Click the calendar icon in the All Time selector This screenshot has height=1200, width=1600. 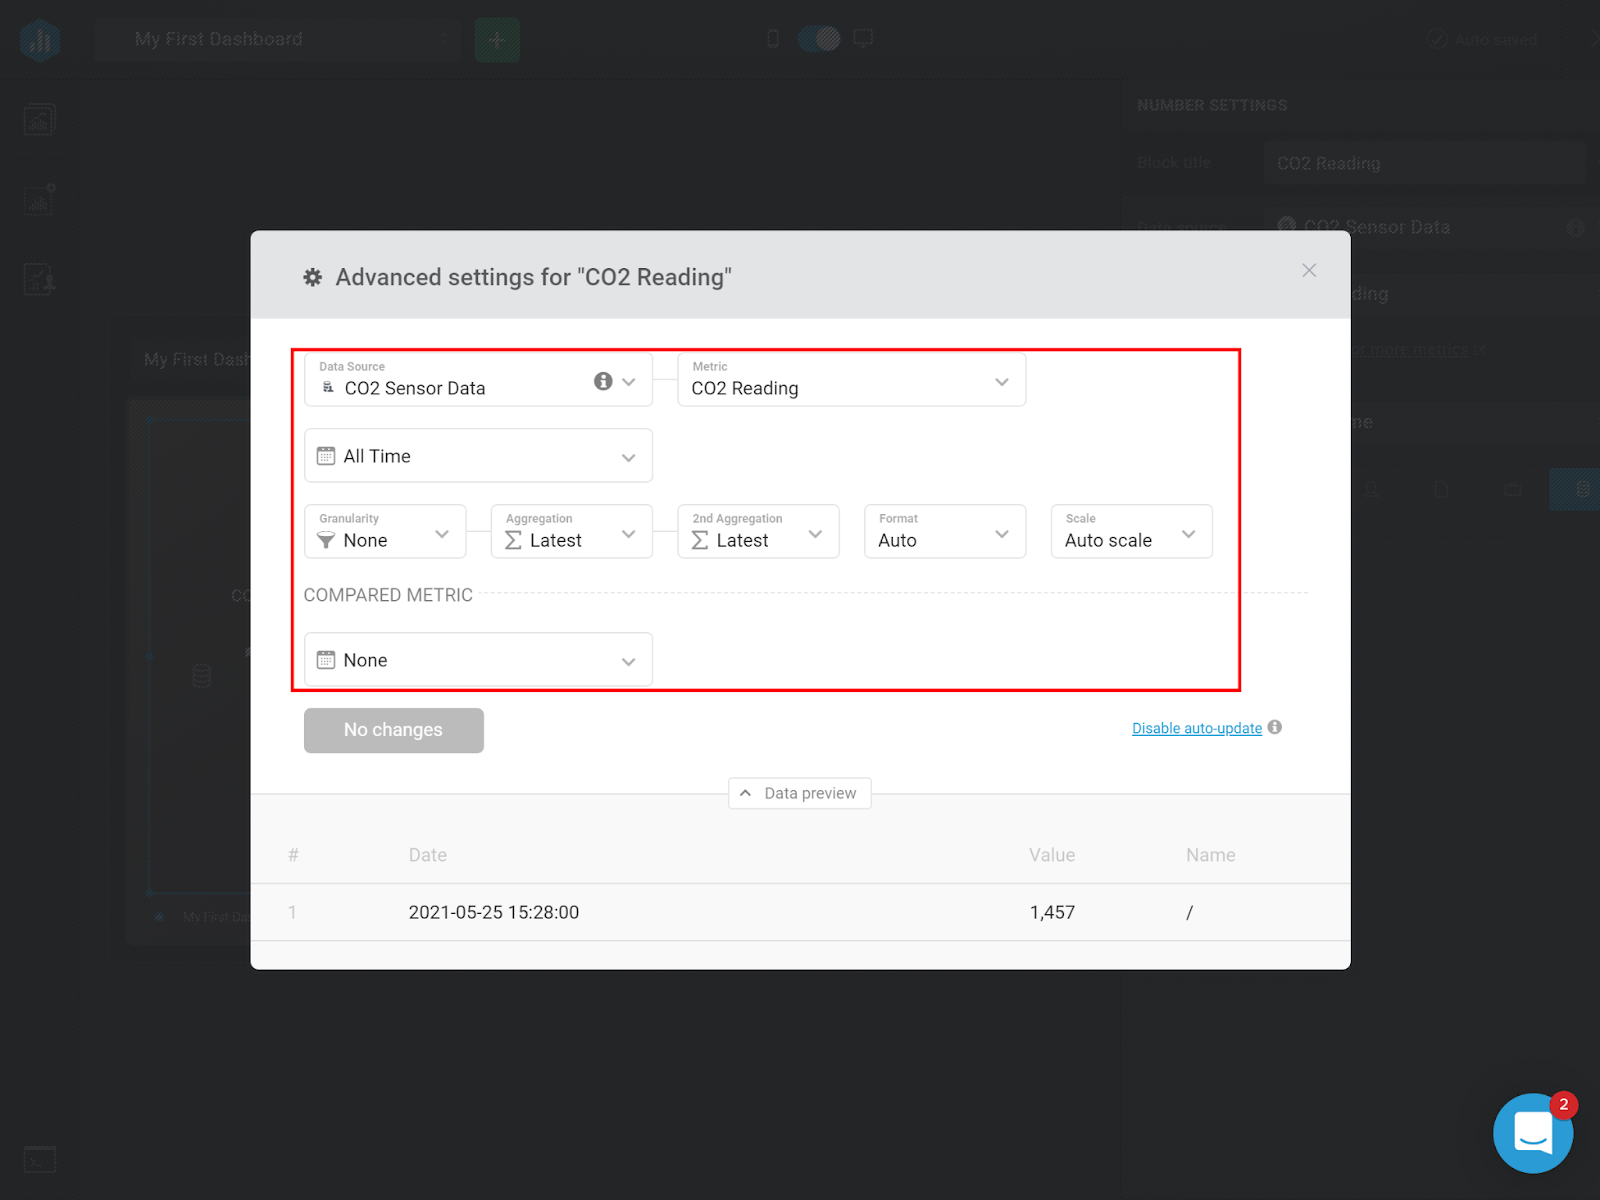[326, 455]
